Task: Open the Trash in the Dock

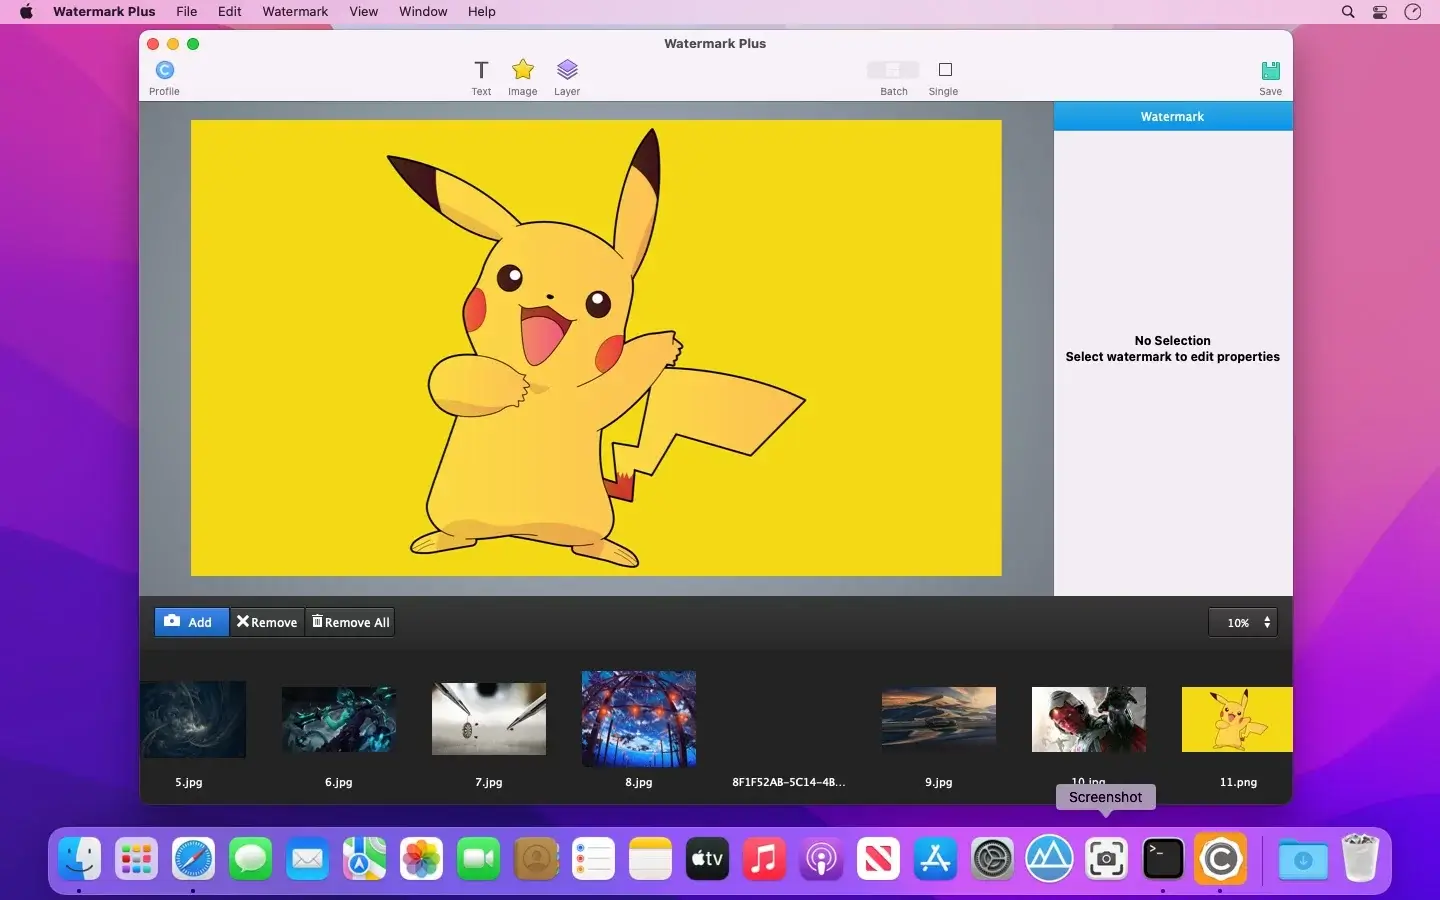Action: click(1360, 859)
